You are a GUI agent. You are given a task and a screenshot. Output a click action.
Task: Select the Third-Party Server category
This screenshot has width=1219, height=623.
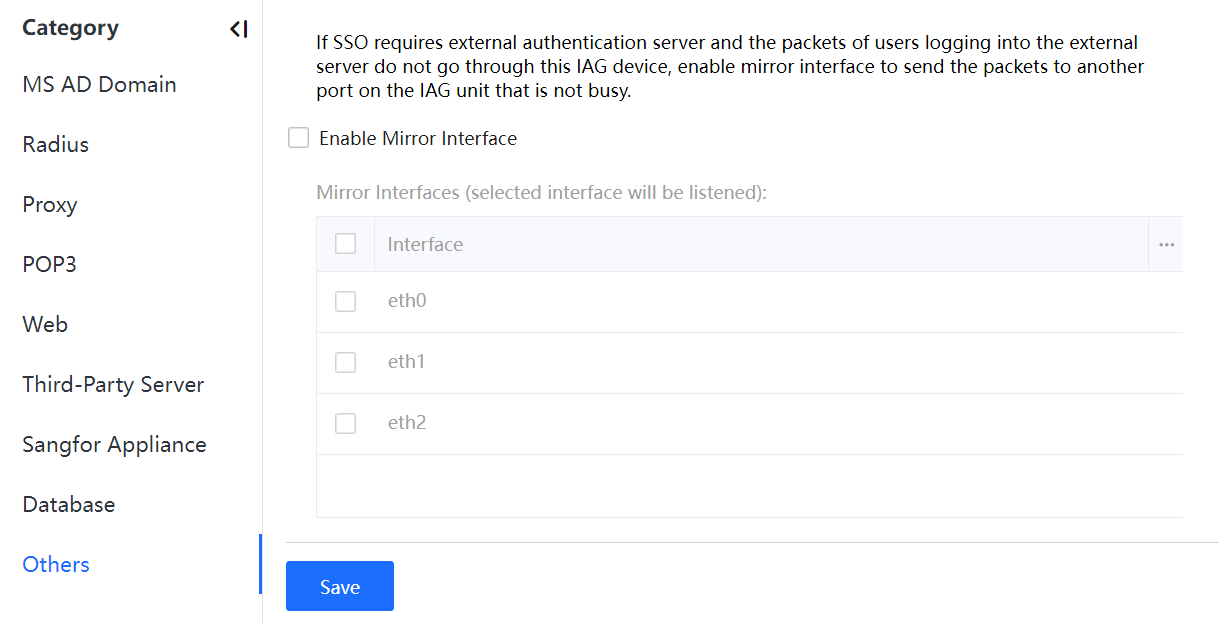click(x=113, y=385)
